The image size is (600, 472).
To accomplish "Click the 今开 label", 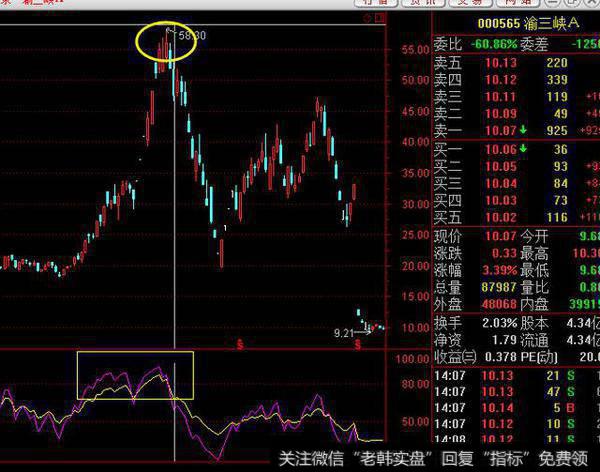I will coord(534,236).
